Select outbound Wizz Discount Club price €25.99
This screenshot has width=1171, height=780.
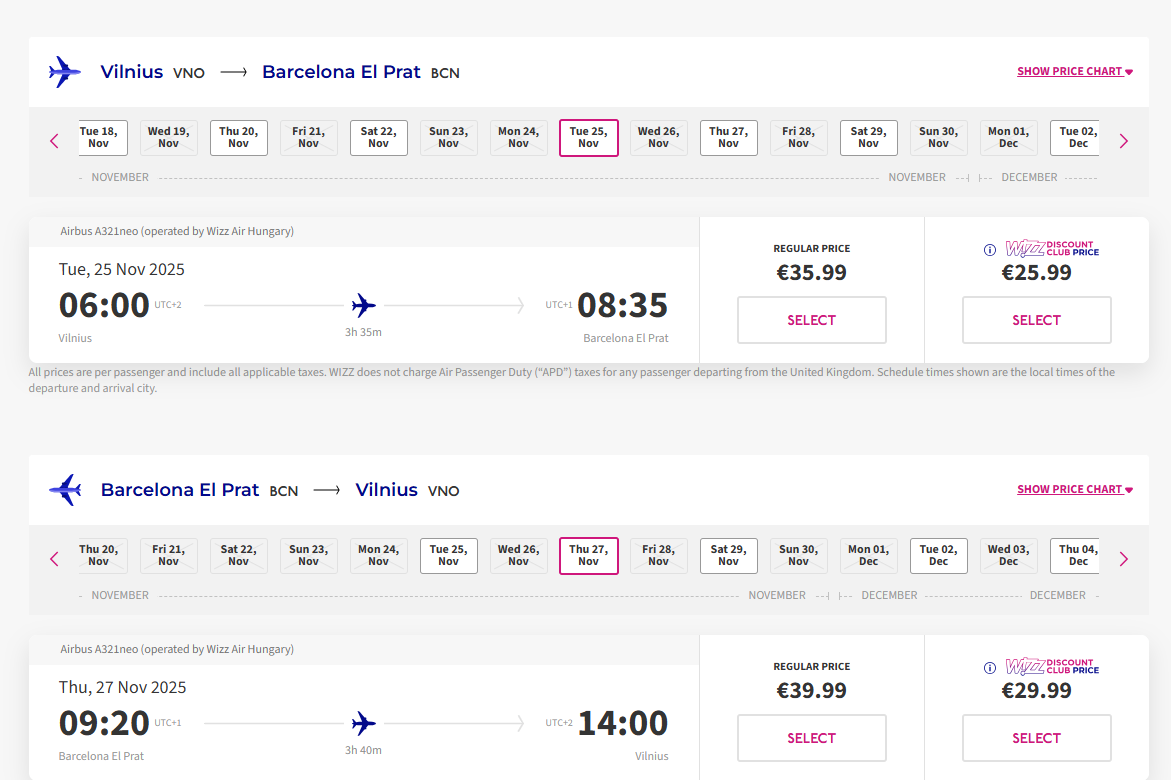click(x=1036, y=320)
